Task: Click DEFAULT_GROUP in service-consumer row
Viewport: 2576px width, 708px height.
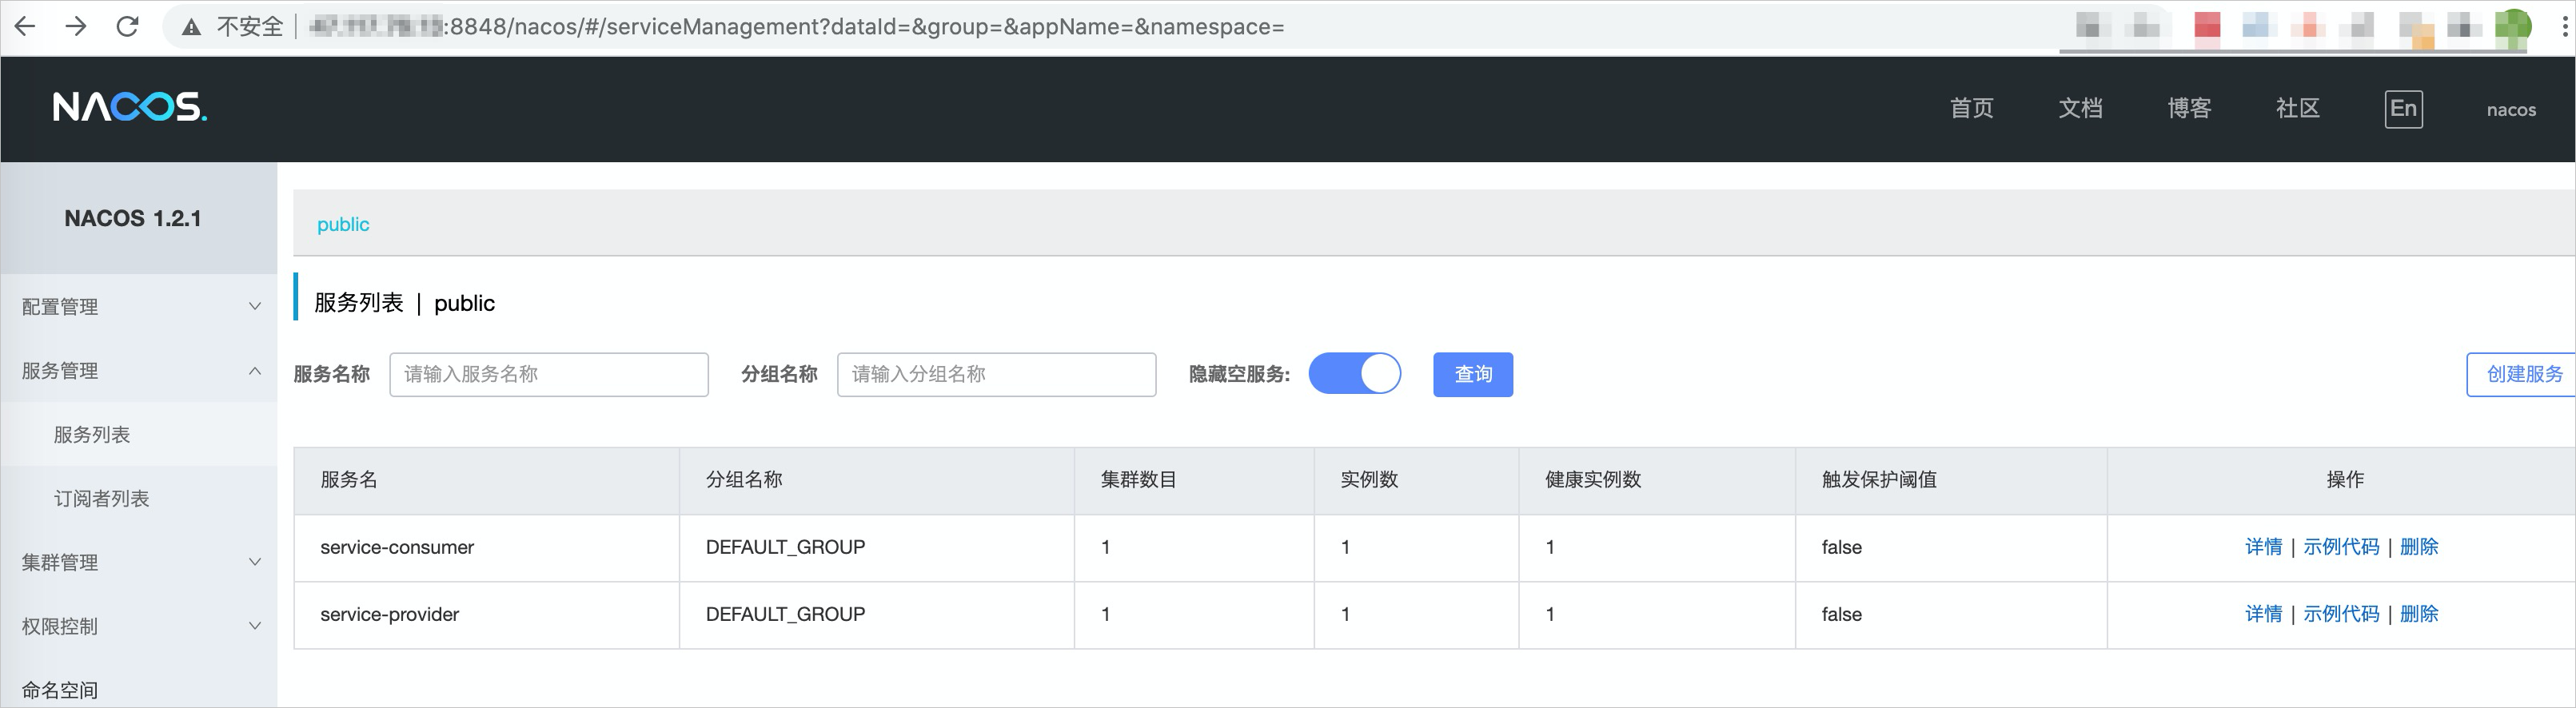Action: [786, 547]
